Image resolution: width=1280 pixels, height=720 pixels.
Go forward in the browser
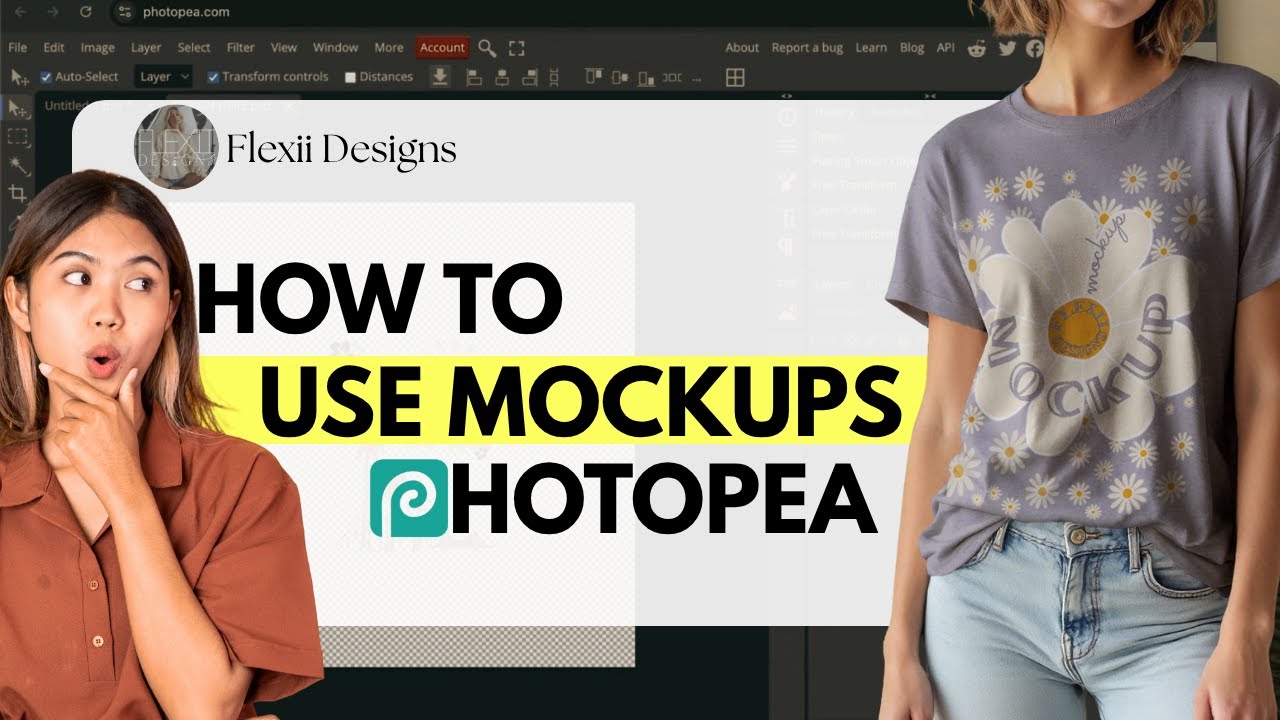52,12
